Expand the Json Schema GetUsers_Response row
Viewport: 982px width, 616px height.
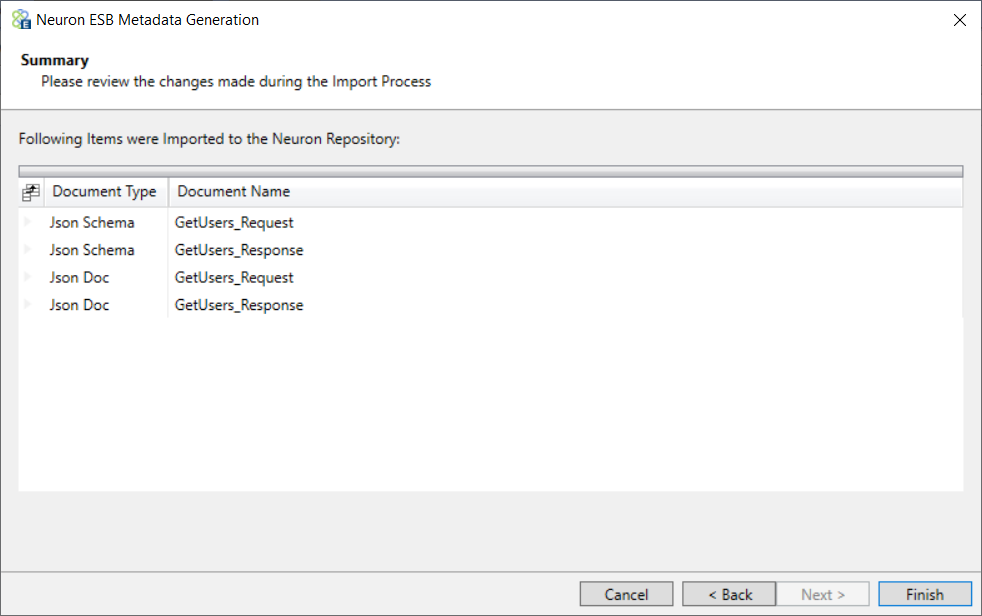(28, 249)
